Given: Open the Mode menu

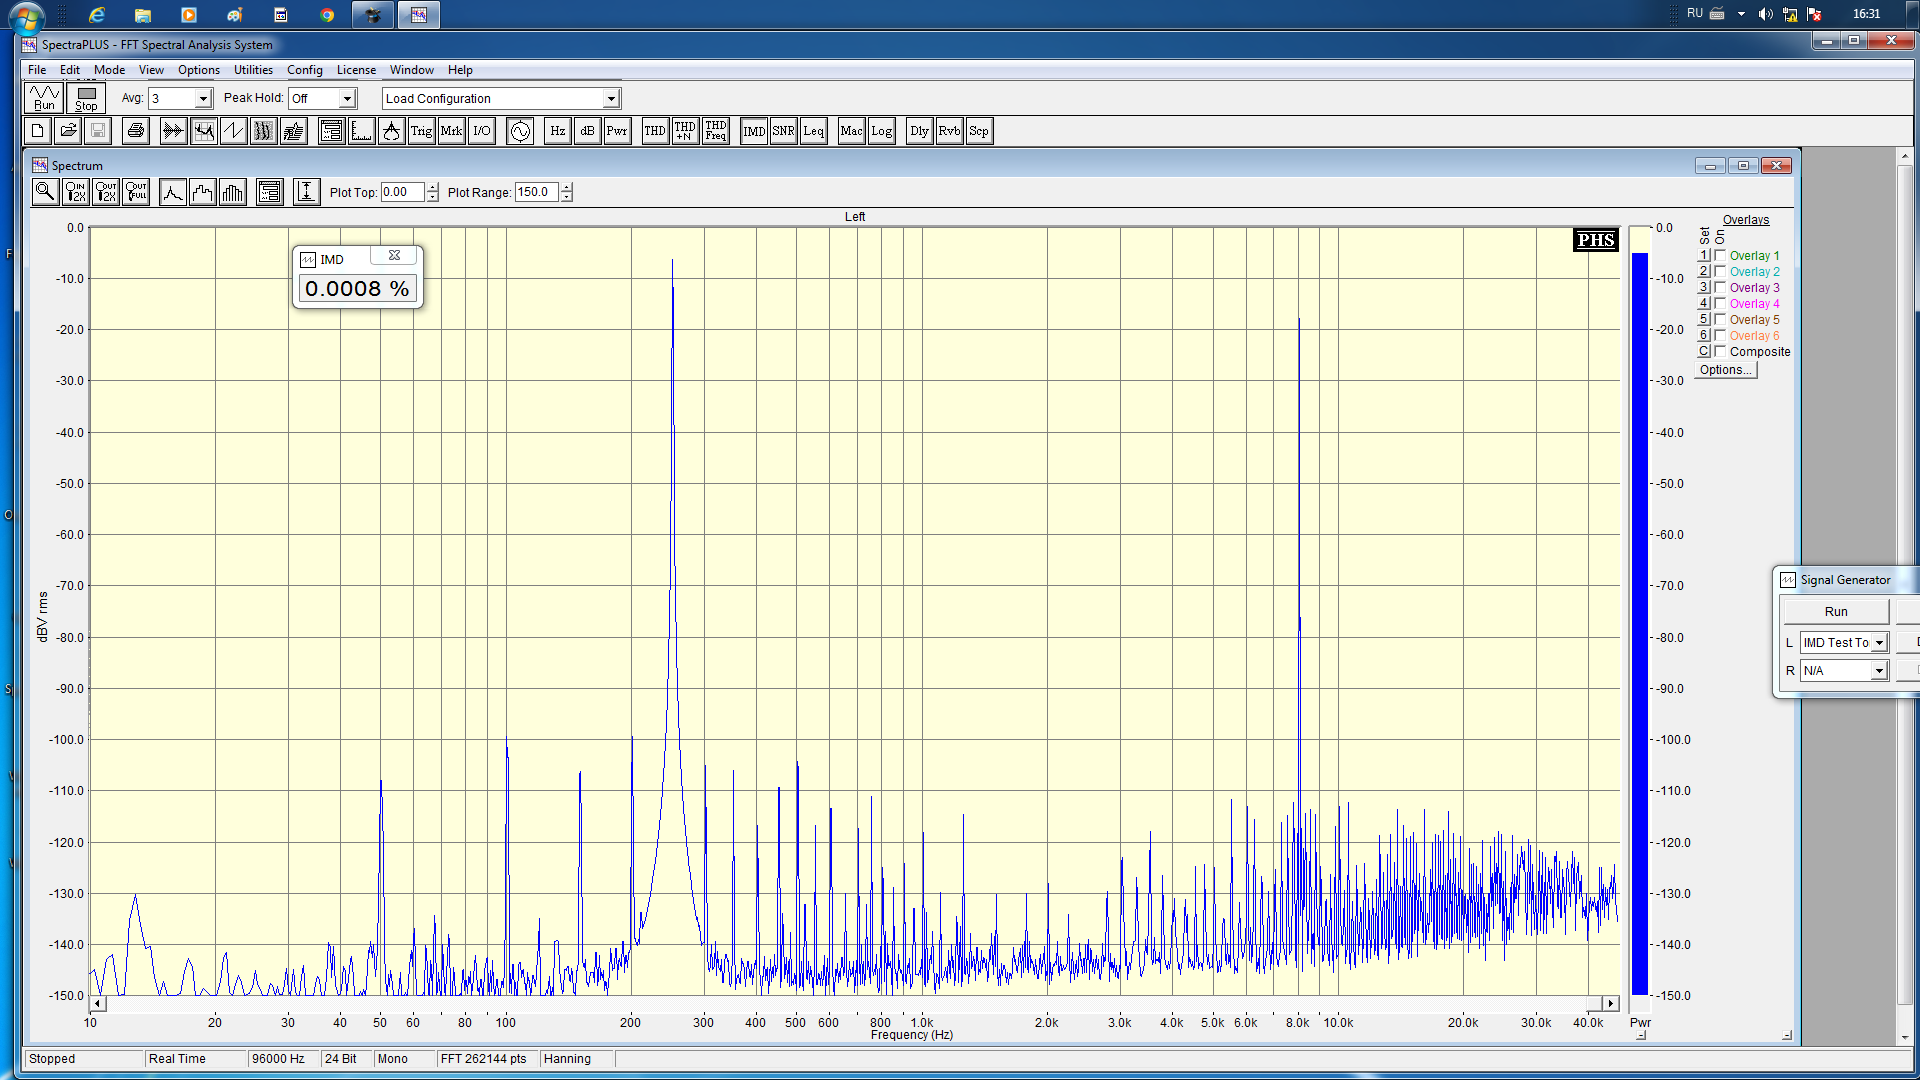Looking at the screenshot, I should pos(109,70).
